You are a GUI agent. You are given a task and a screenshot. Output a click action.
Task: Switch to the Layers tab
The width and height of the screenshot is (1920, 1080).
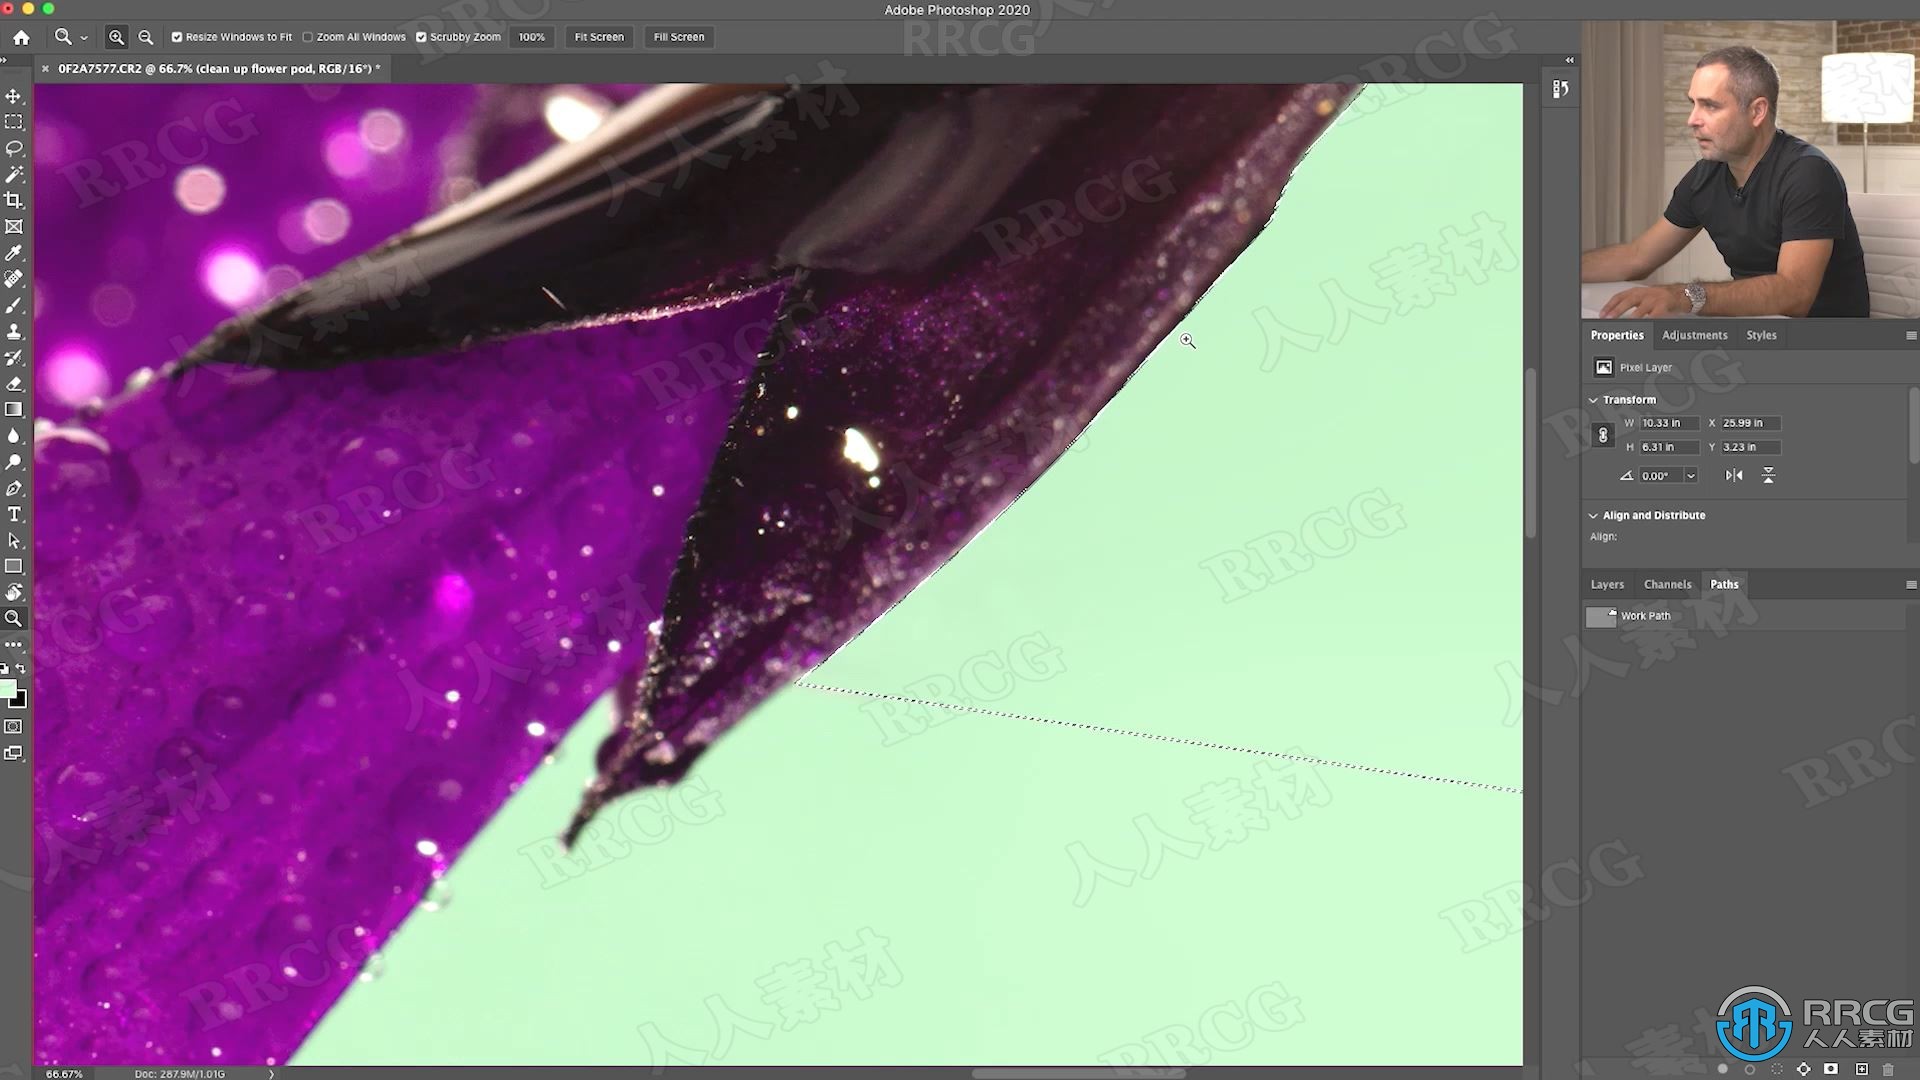(x=1606, y=583)
